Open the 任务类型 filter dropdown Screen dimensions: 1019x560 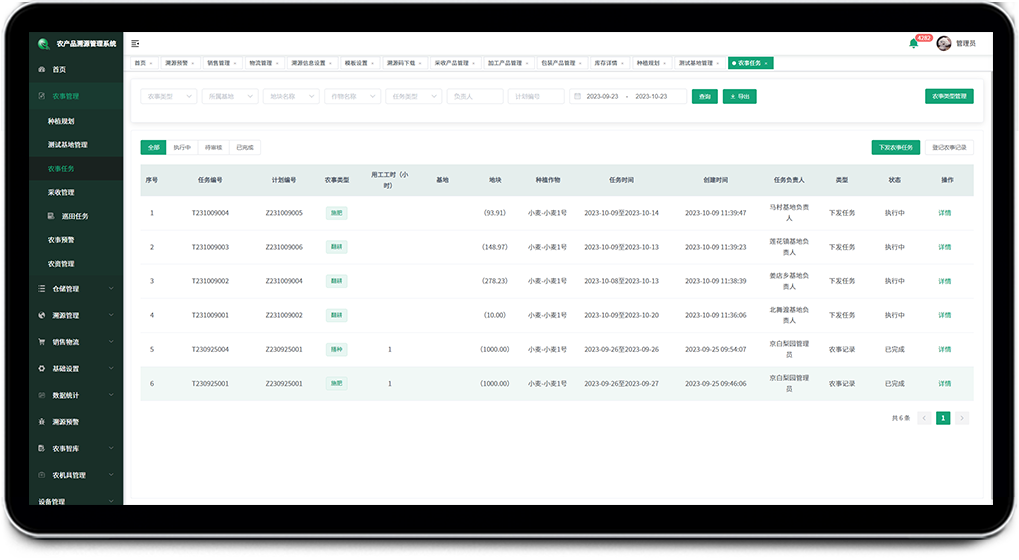point(413,96)
